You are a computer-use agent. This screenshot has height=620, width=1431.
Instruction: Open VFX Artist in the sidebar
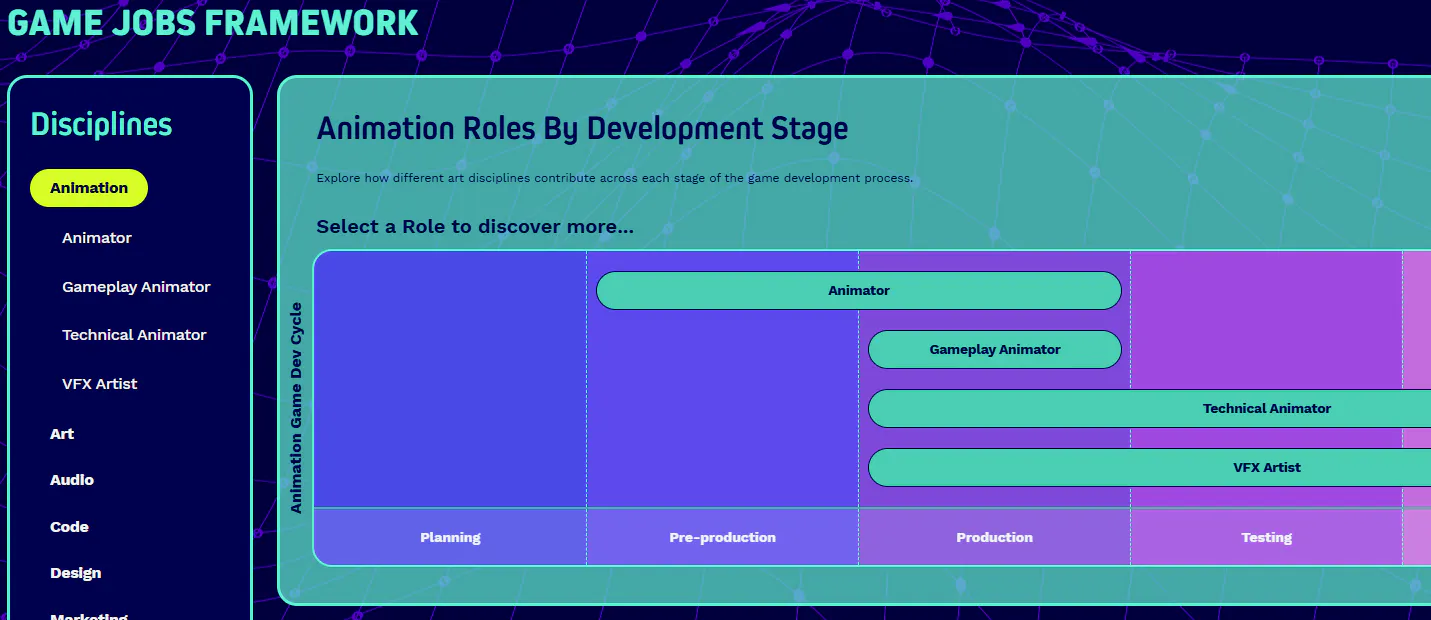100,384
